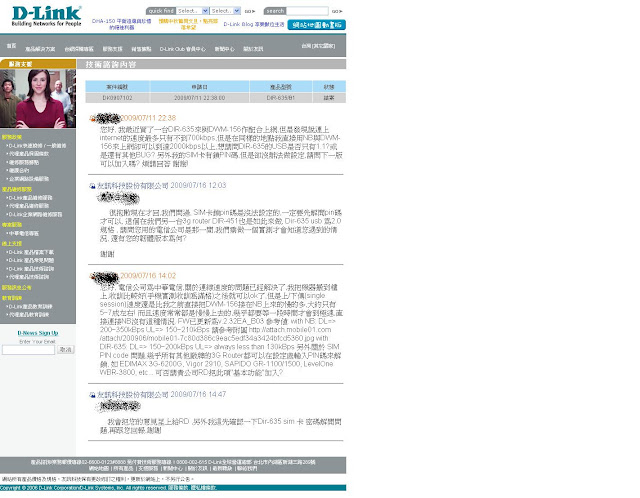The image size is (640, 498).
Task: Click product model cell DIR-635/B1
Action: pos(281,98)
